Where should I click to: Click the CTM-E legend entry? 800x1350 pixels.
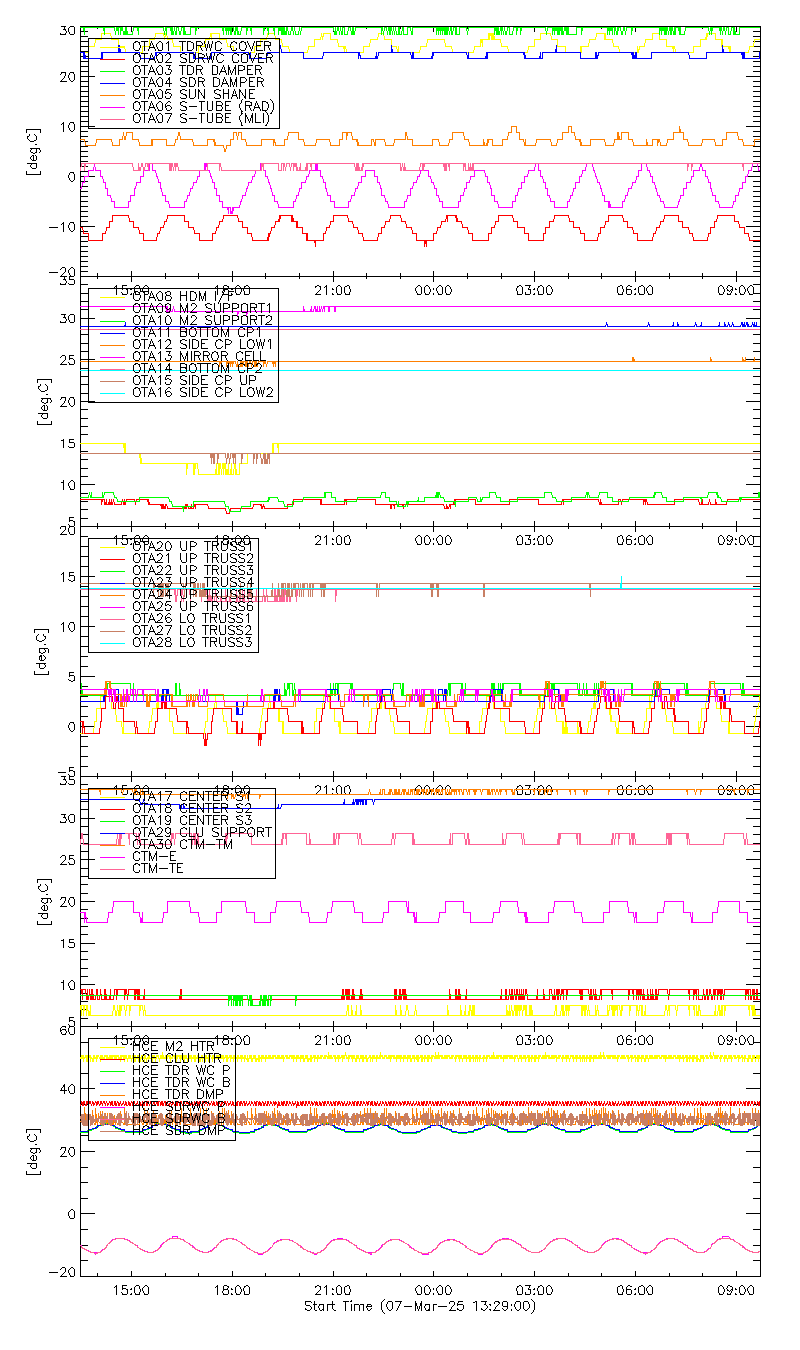154,856
